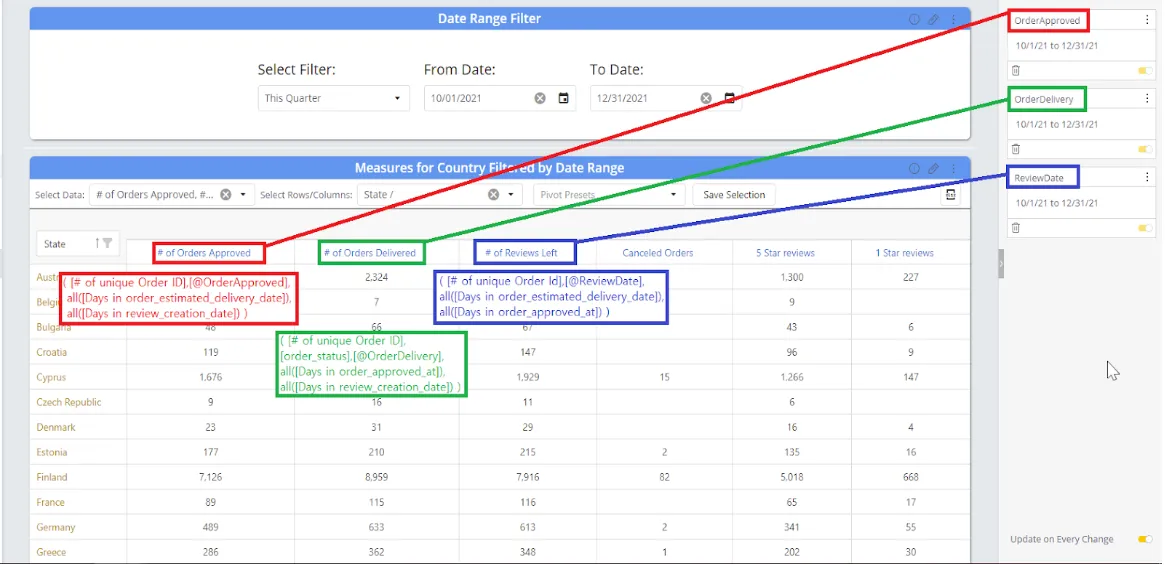
Task: Toggle the OrderApproved filter switch
Action: click(1145, 71)
